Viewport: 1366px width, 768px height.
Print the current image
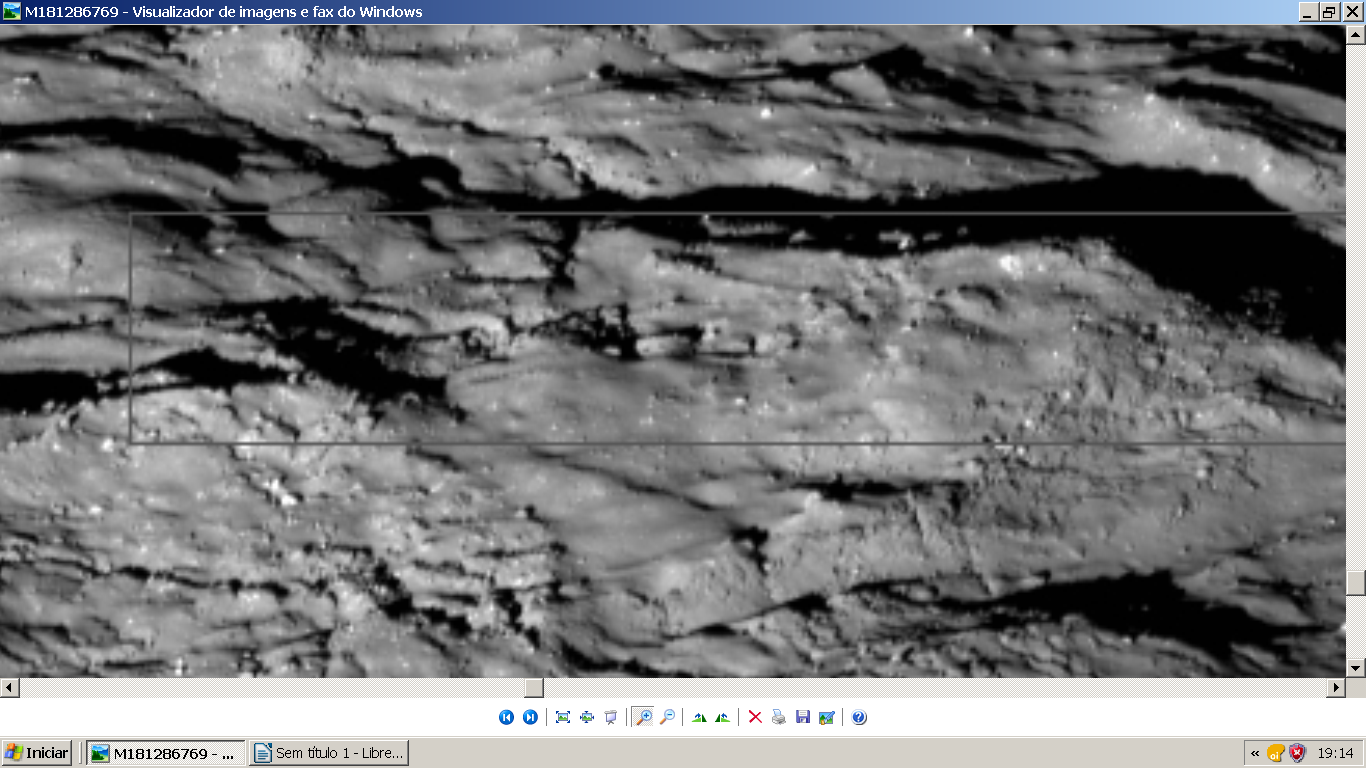pos(779,717)
